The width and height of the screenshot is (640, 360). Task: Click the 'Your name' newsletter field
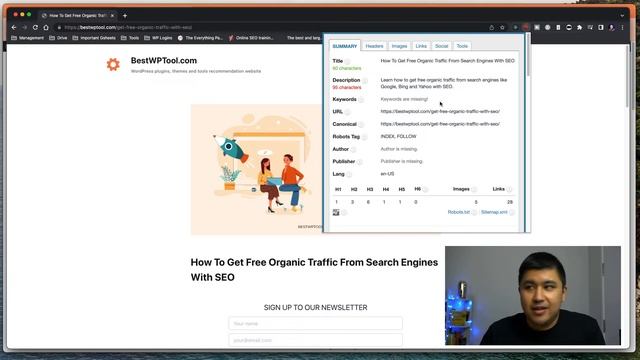[316, 323]
